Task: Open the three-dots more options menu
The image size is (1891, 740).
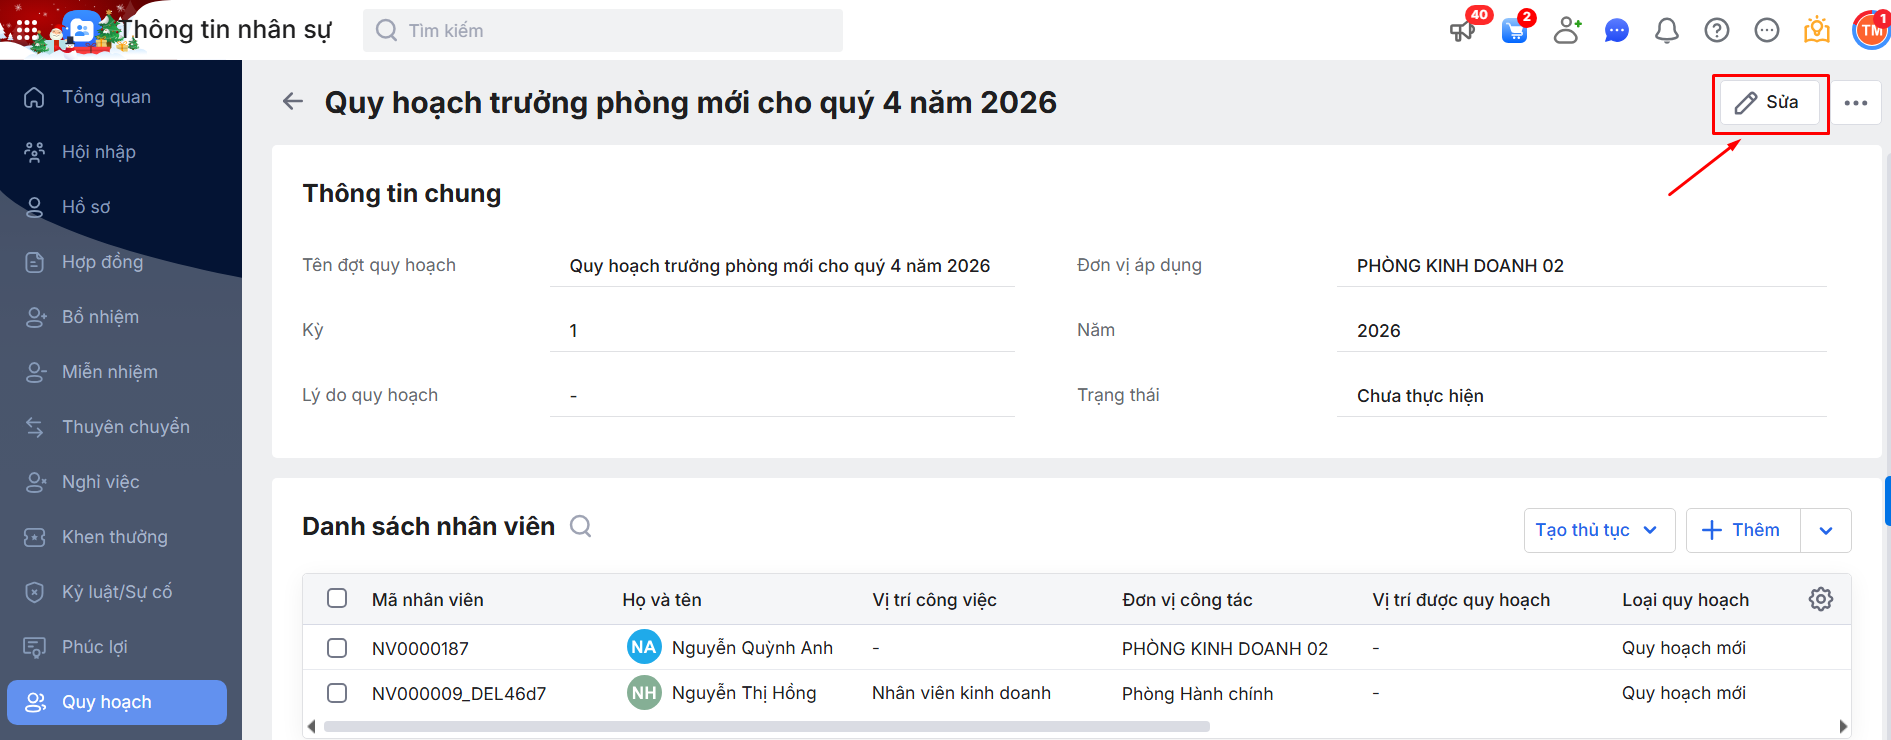Action: [1856, 103]
